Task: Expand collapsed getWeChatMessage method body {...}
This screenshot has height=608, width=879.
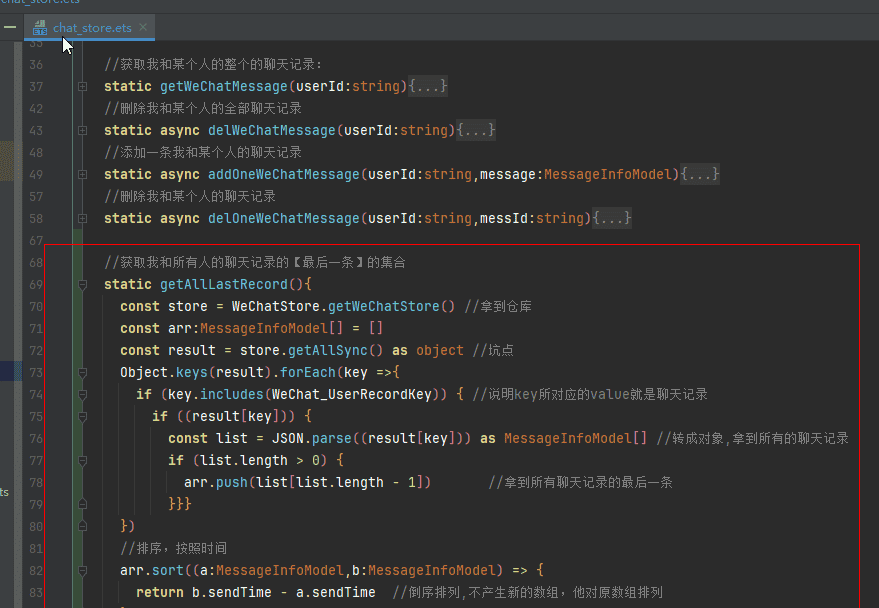Action: coord(430,86)
